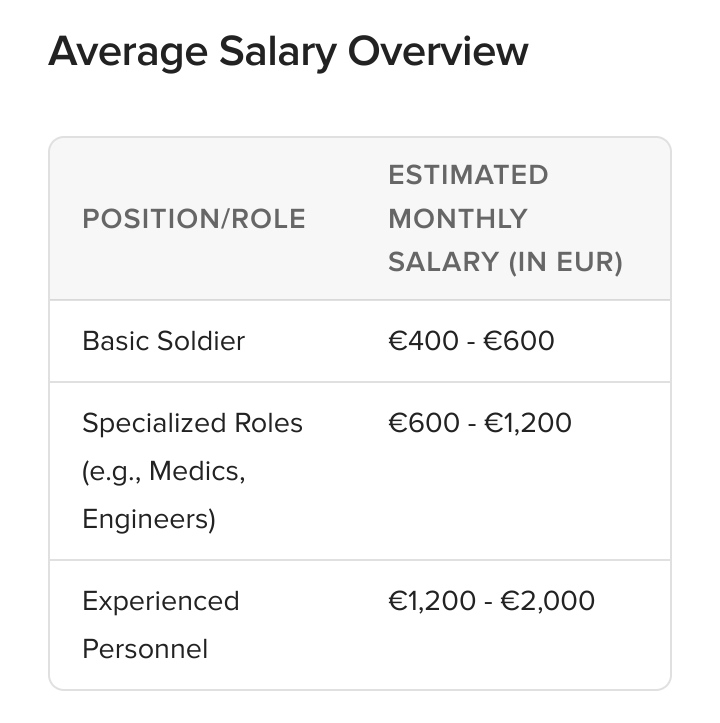The width and height of the screenshot is (720, 723).
Task: Click the word "Personnel" in the last row
Action: 145,649
